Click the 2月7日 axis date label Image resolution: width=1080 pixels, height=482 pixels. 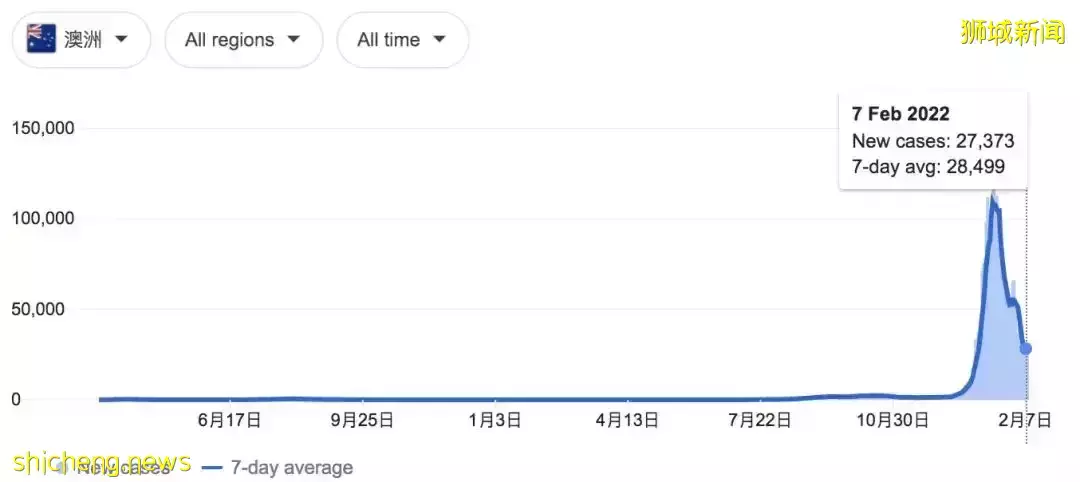pos(1026,420)
